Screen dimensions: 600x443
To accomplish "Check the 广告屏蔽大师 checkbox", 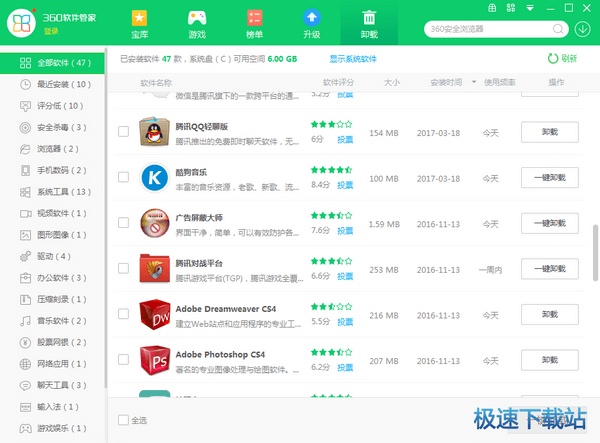I will [123, 223].
